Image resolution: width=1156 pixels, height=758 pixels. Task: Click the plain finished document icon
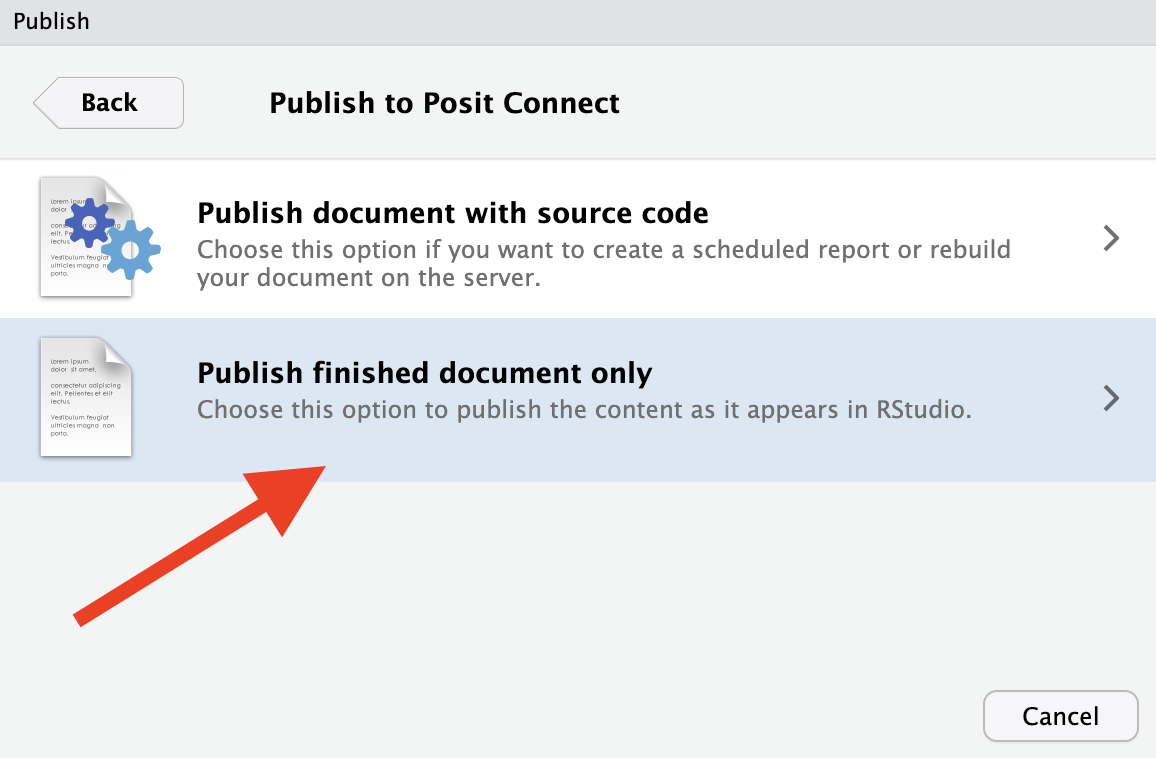pos(86,397)
